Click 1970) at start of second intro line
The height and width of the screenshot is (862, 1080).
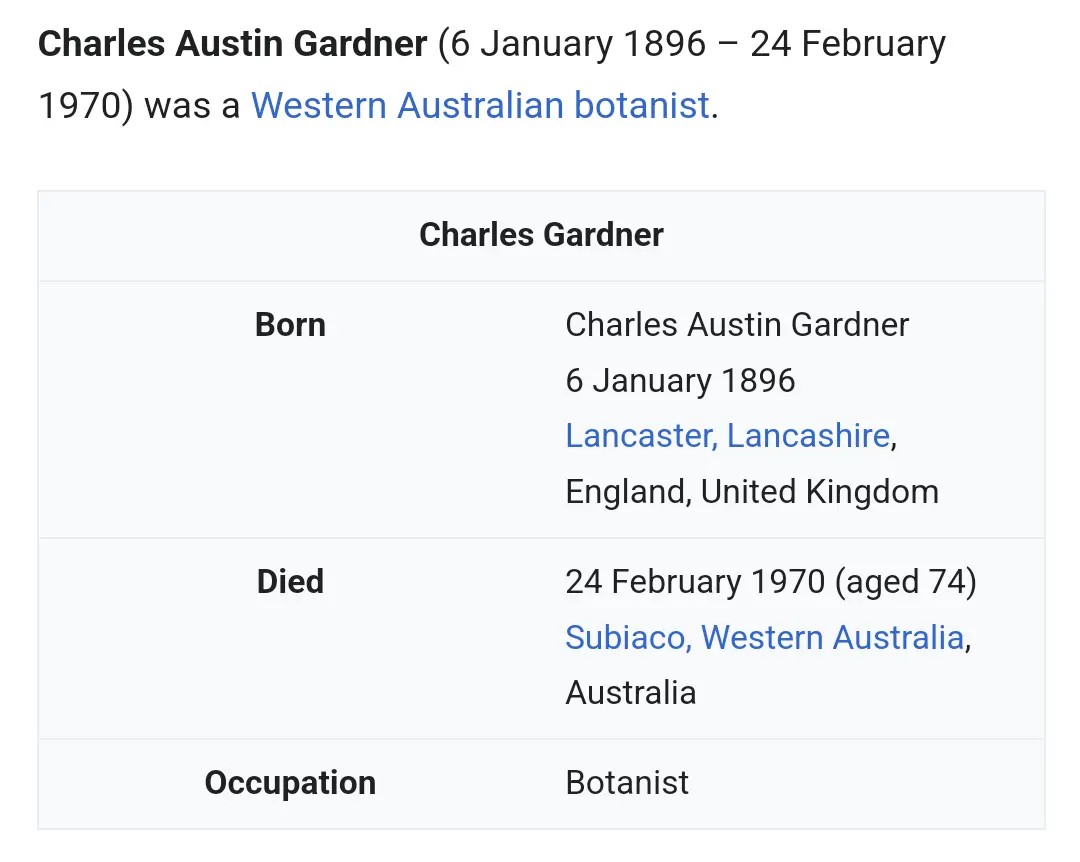85,105
